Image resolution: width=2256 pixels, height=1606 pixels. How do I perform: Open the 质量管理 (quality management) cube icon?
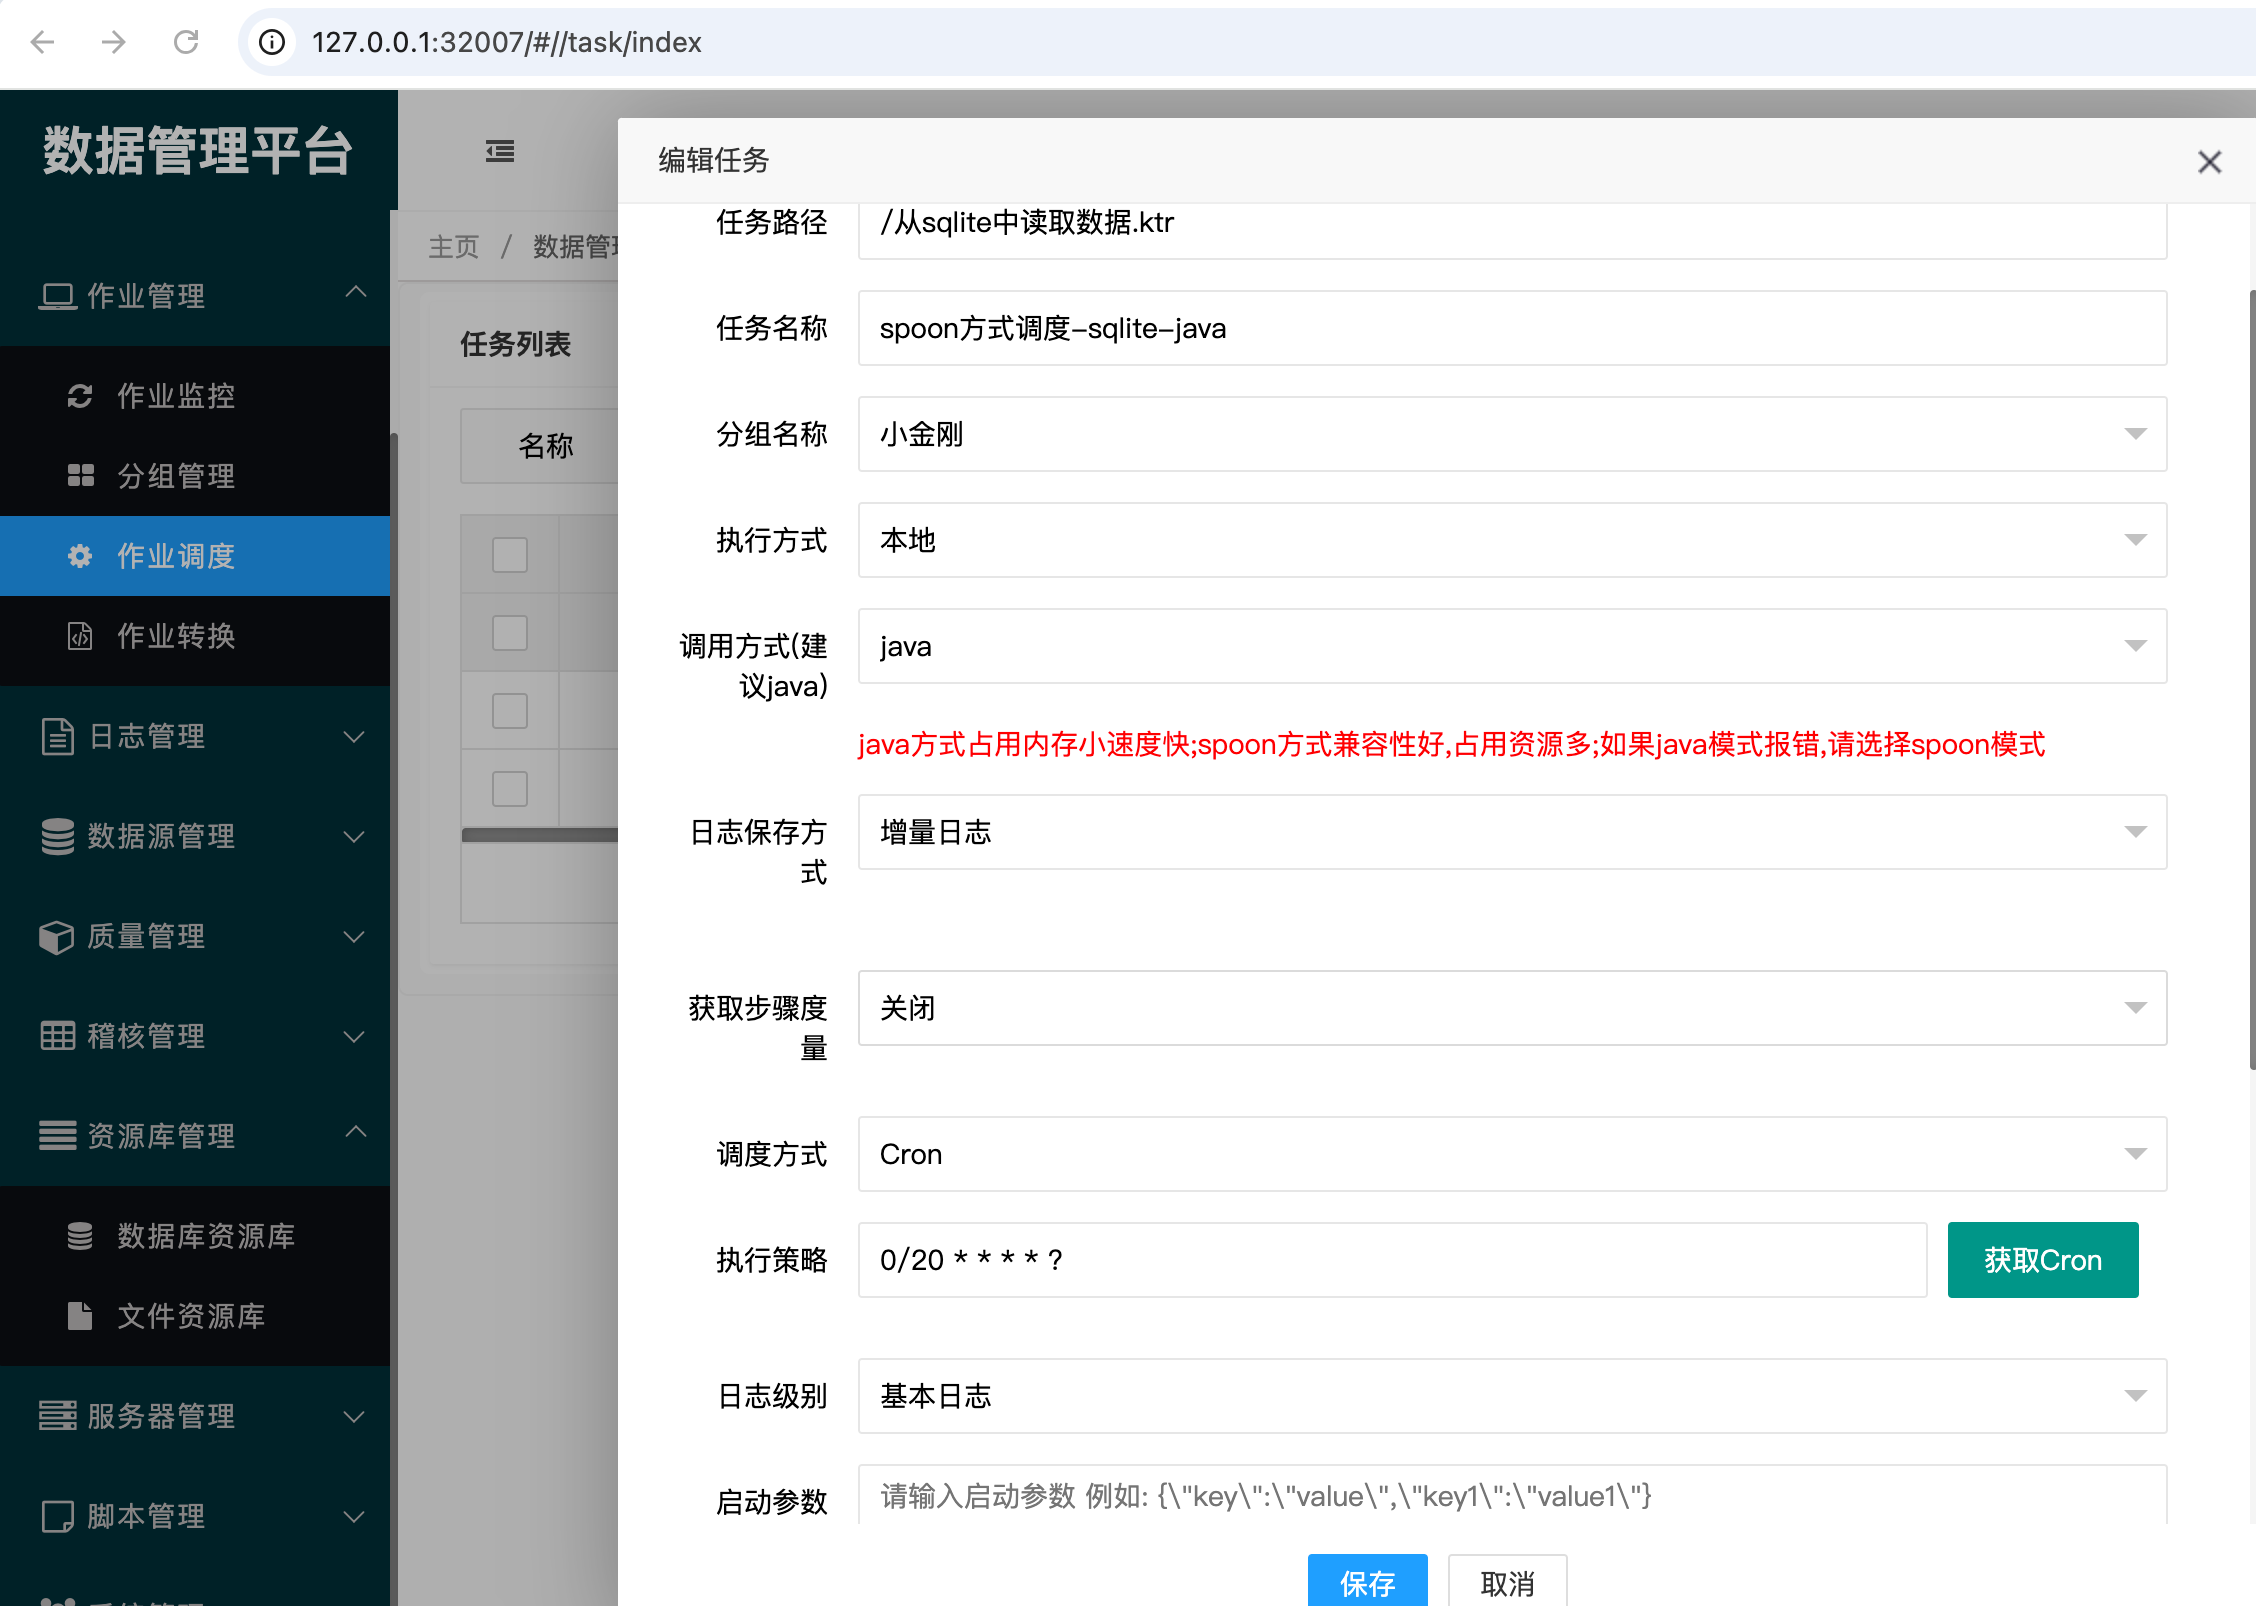coord(57,937)
